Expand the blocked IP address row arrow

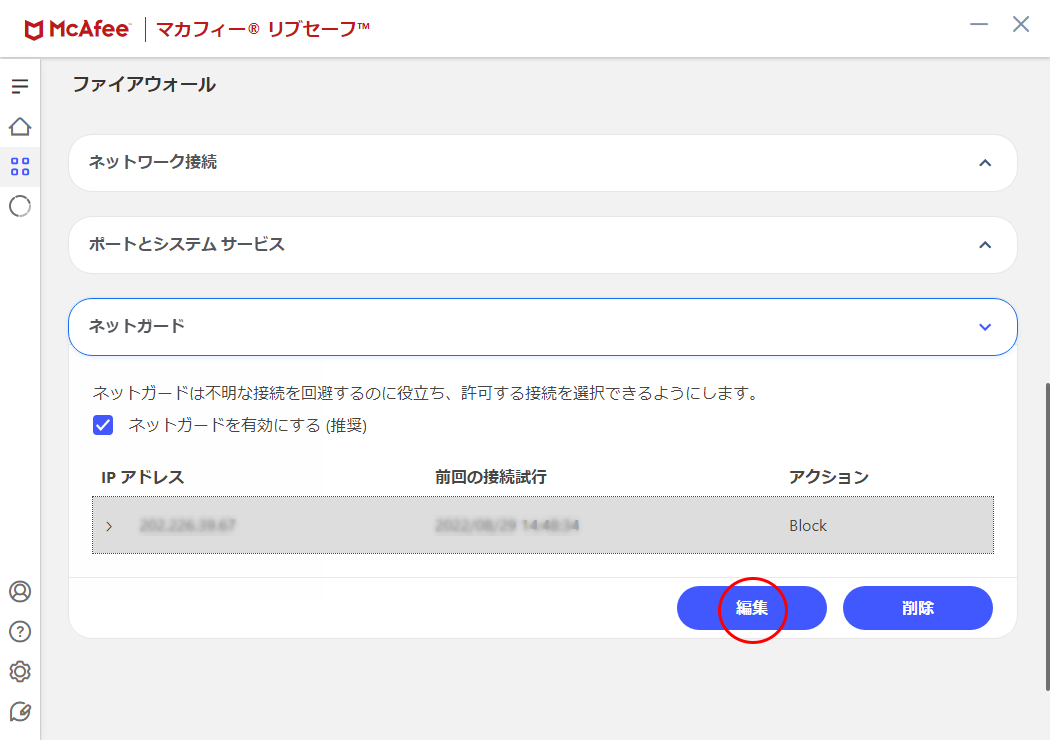coord(109,526)
